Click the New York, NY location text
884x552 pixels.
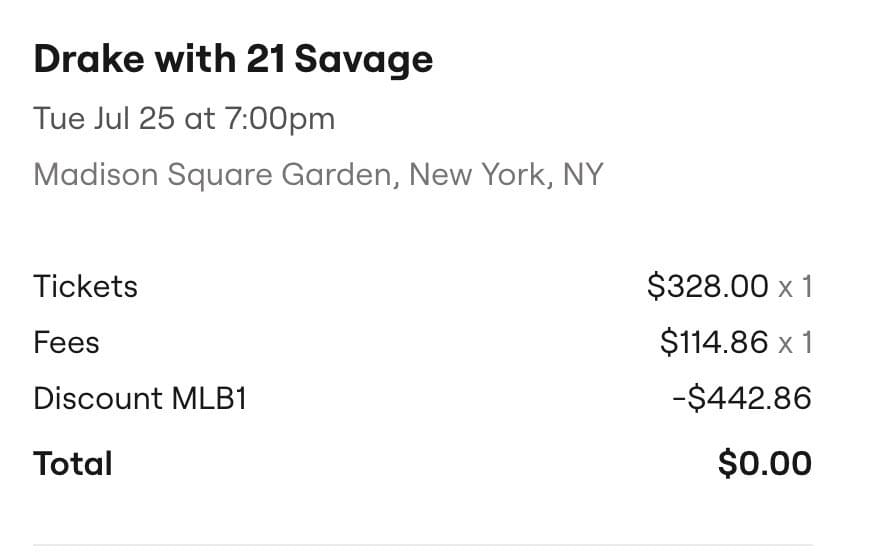[x=506, y=175]
